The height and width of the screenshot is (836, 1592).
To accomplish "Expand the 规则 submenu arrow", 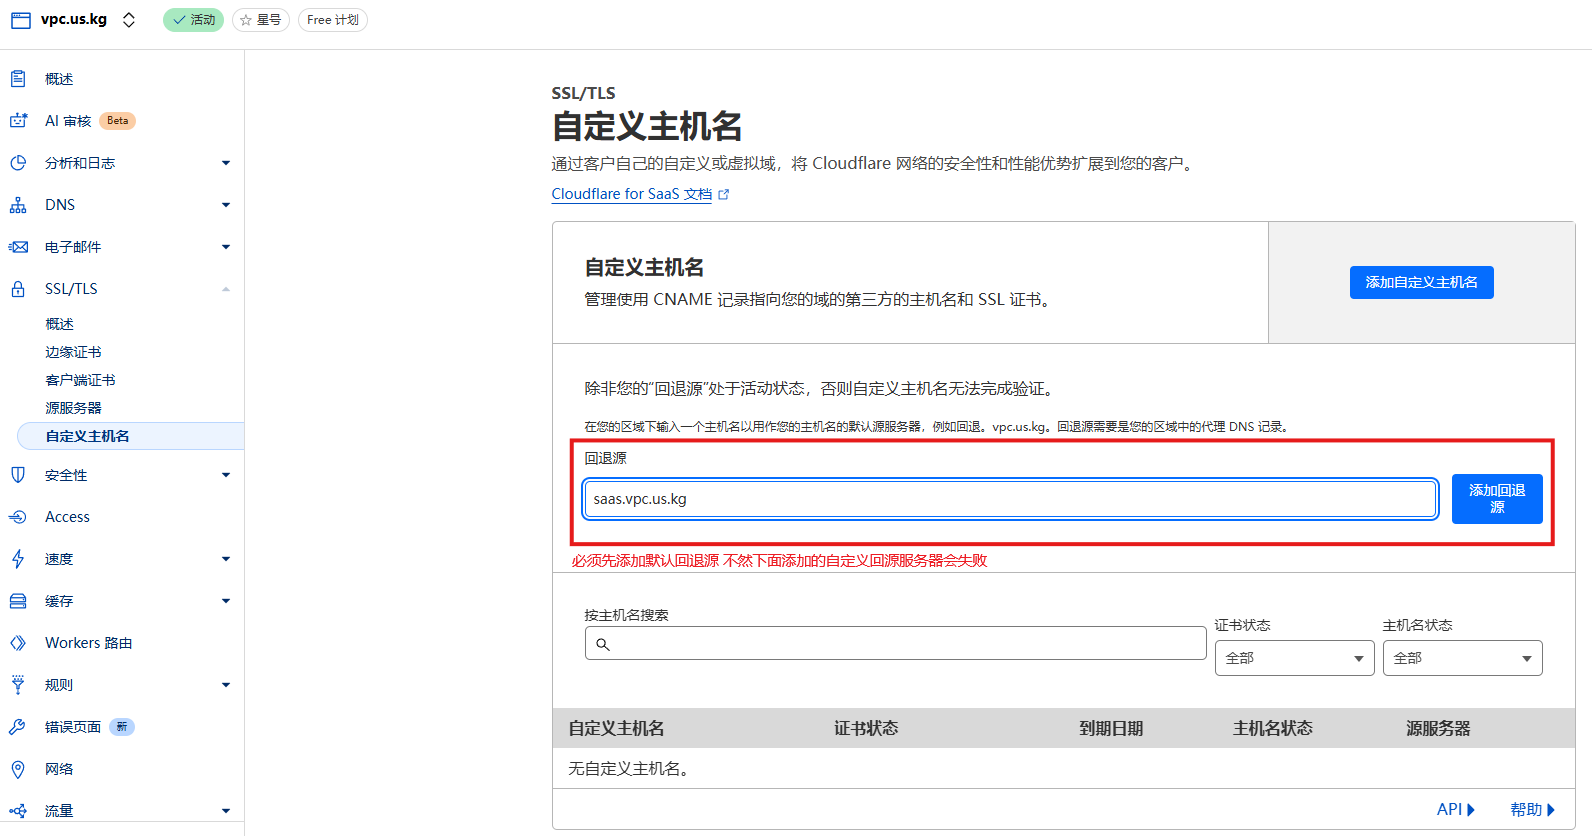I will (226, 685).
